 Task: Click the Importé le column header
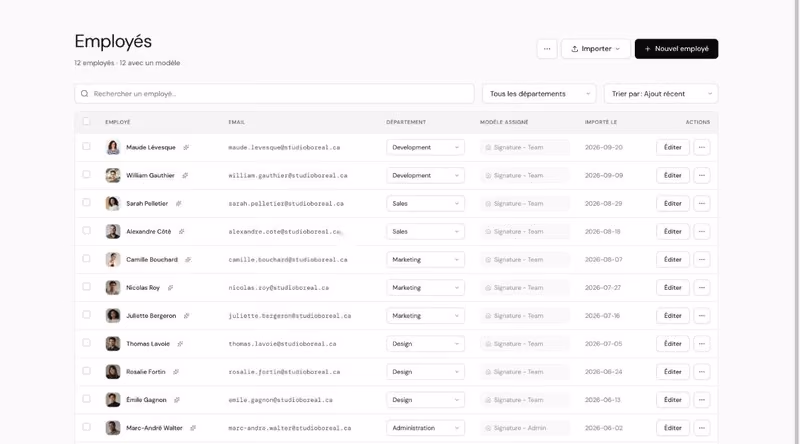(x=601, y=122)
